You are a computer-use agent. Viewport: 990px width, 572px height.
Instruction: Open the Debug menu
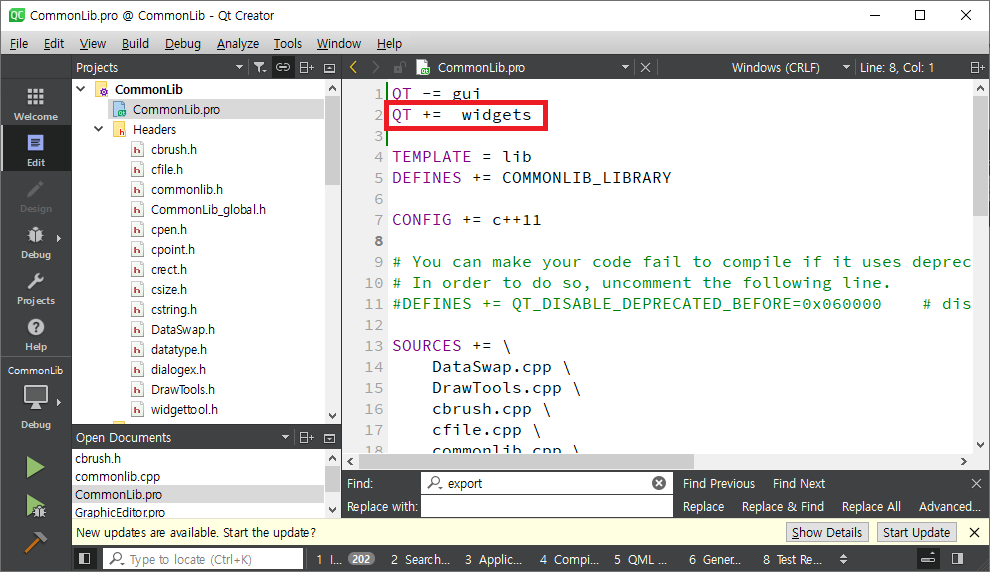[x=182, y=44]
